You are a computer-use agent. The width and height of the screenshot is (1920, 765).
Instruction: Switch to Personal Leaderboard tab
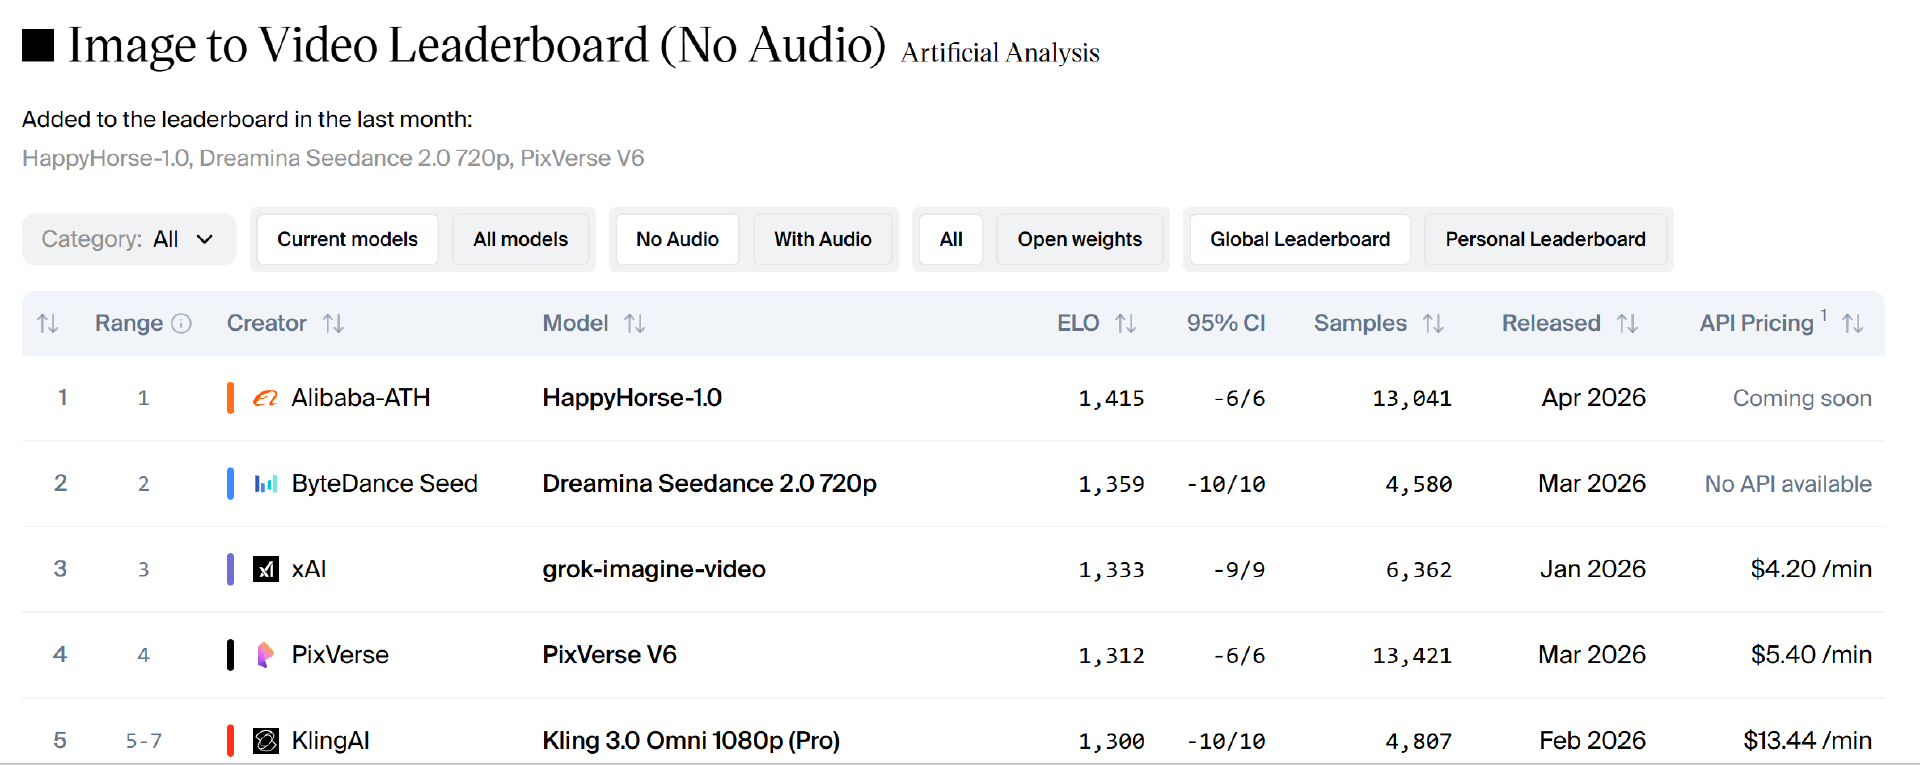[1545, 239]
